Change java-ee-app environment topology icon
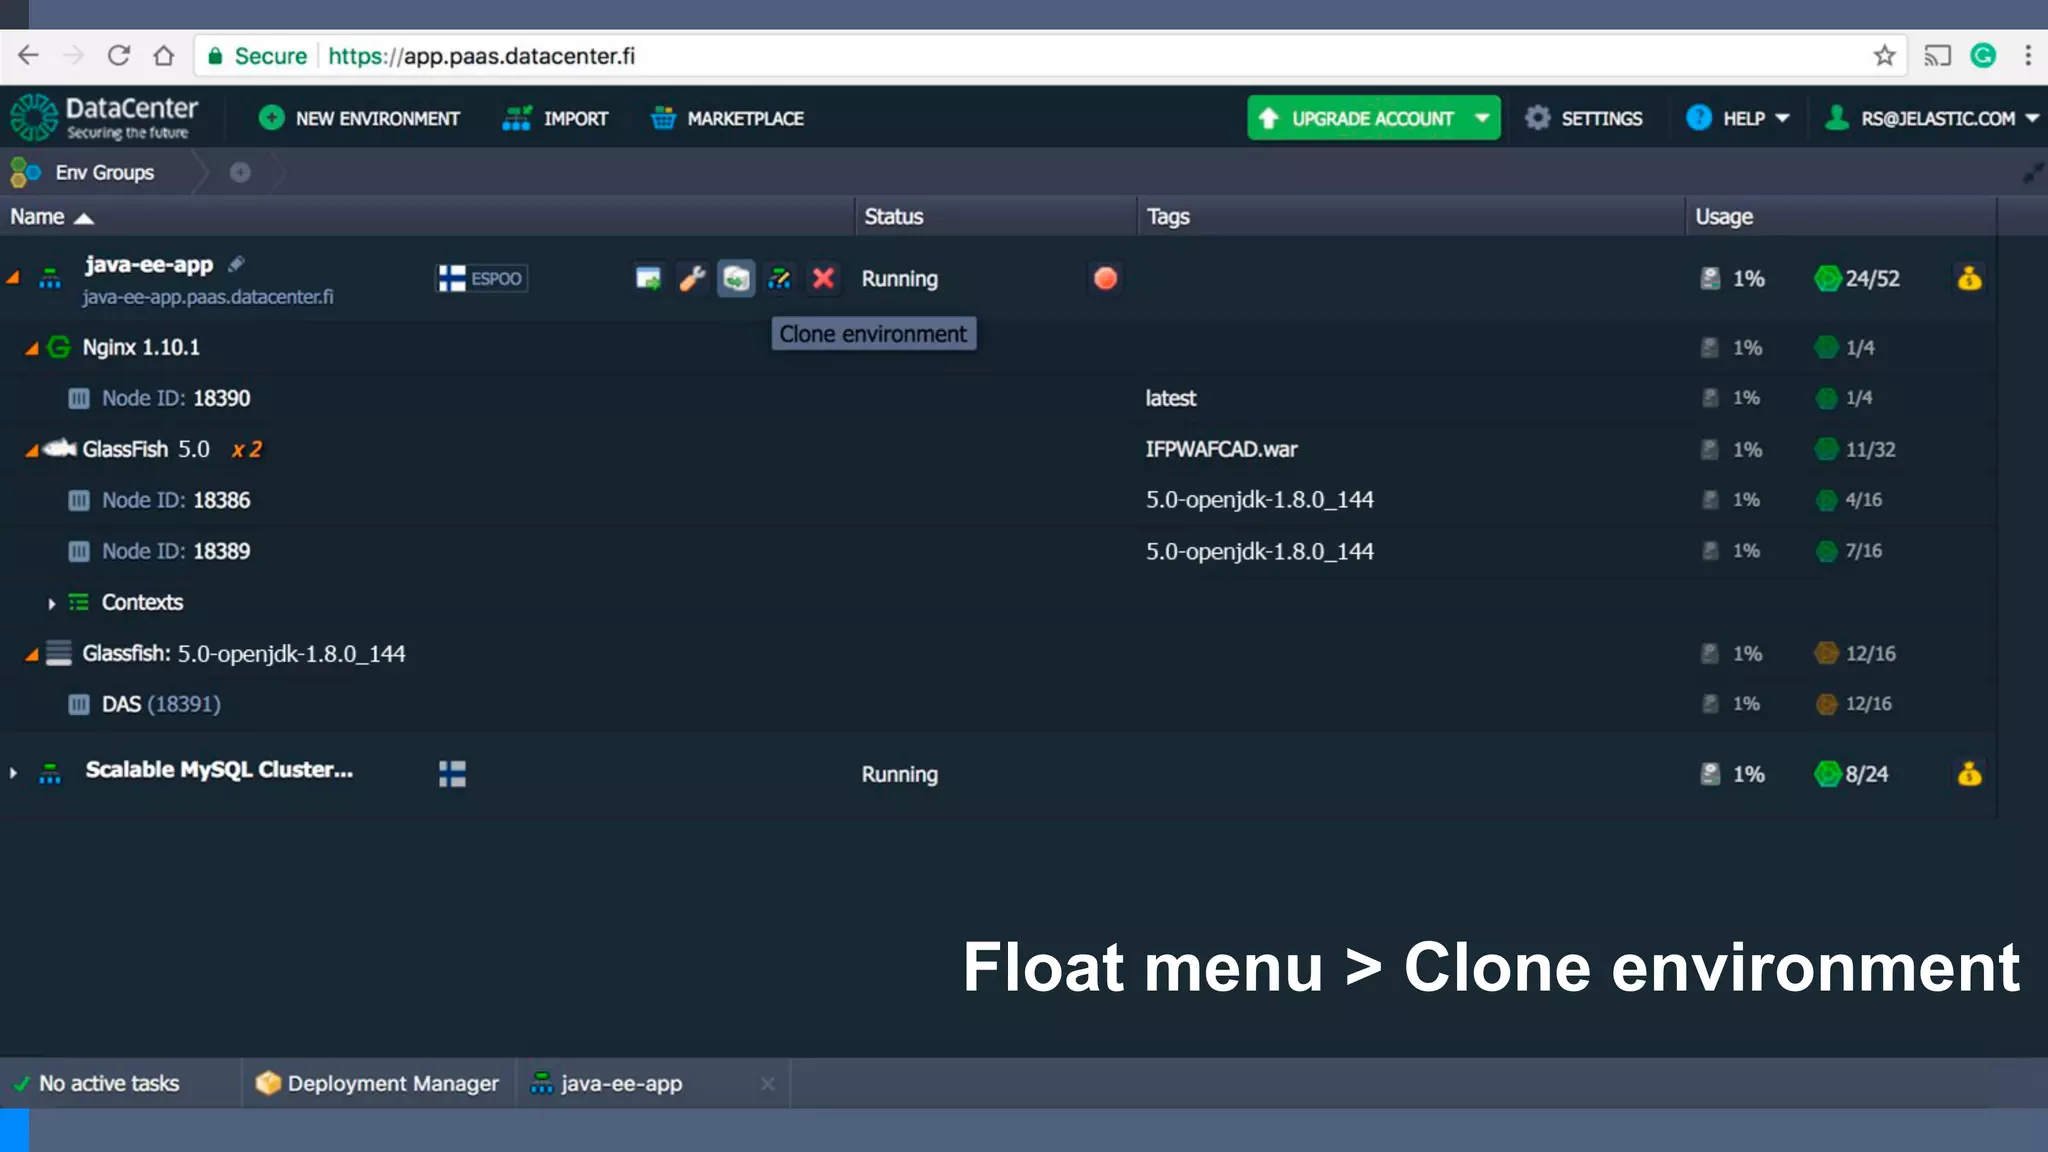This screenshot has height=1152, width=2048. (780, 278)
